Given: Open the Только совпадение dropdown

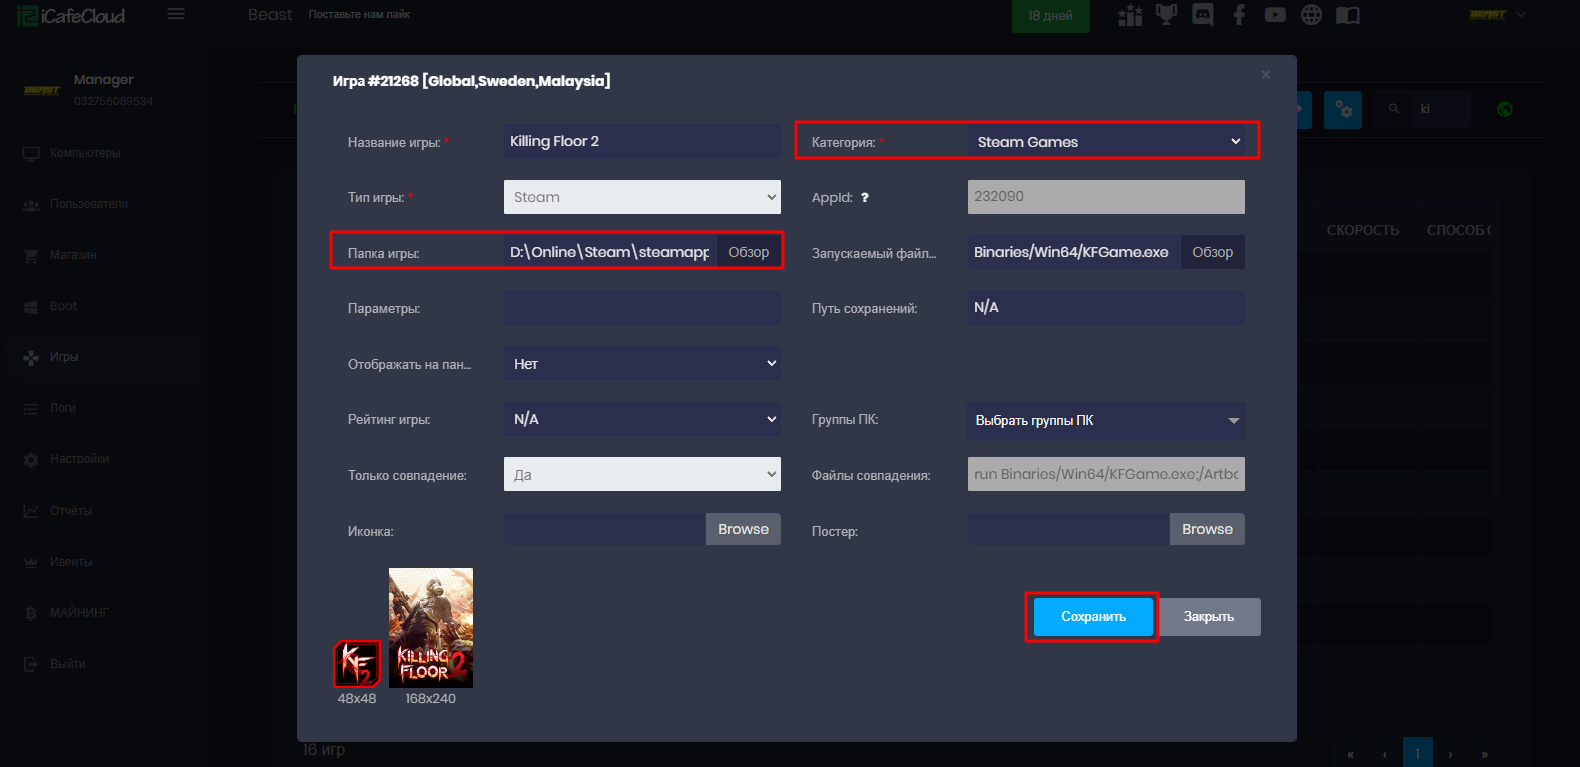Looking at the screenshot, I should pyautogui.click(x=642, y=474).
